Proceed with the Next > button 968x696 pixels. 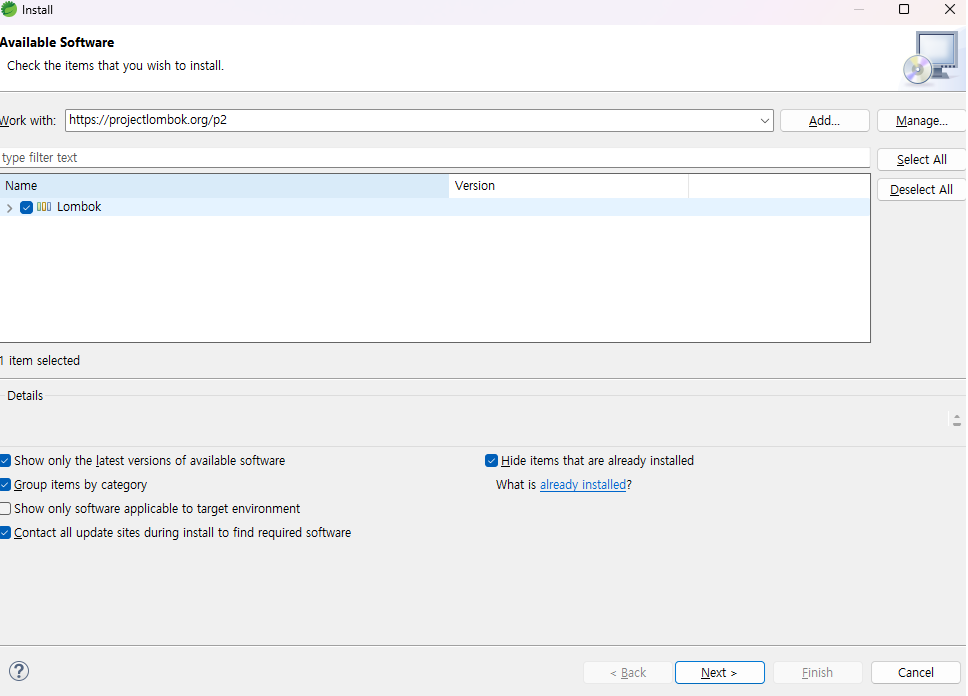pos(720,673)
